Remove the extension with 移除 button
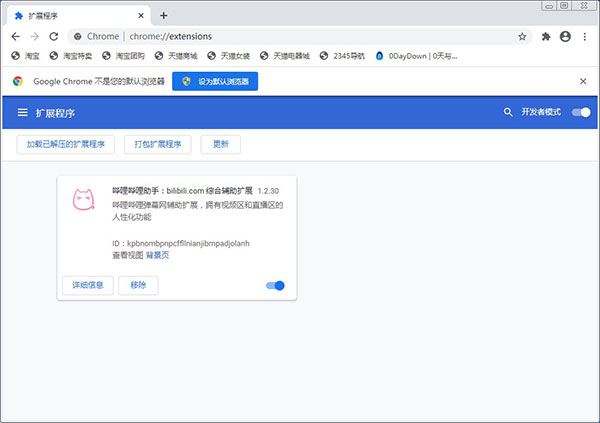The width and height of the screenshot is (600, 423). coord(138,286)
